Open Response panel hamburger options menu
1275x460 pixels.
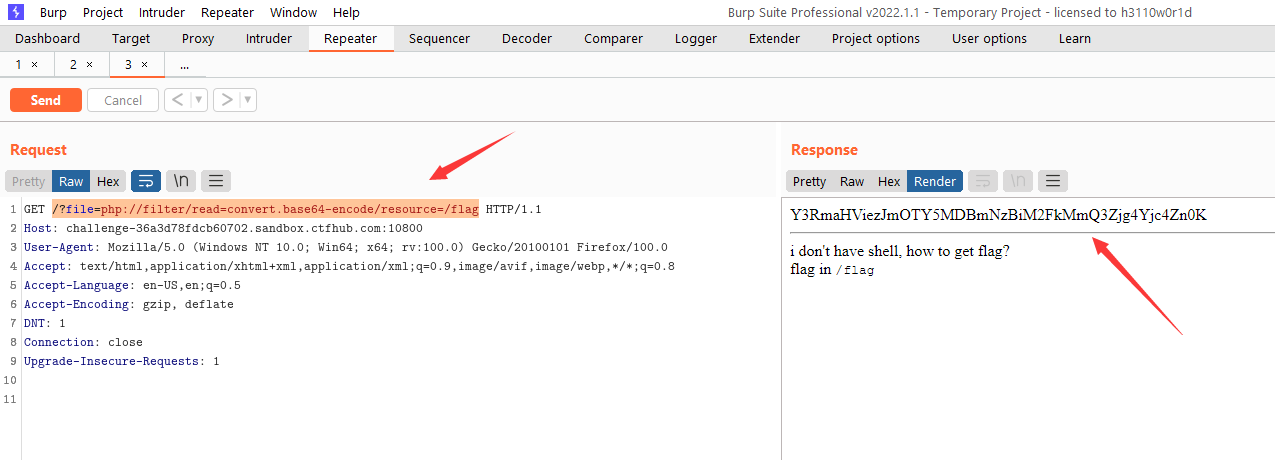coord(1053,181)
